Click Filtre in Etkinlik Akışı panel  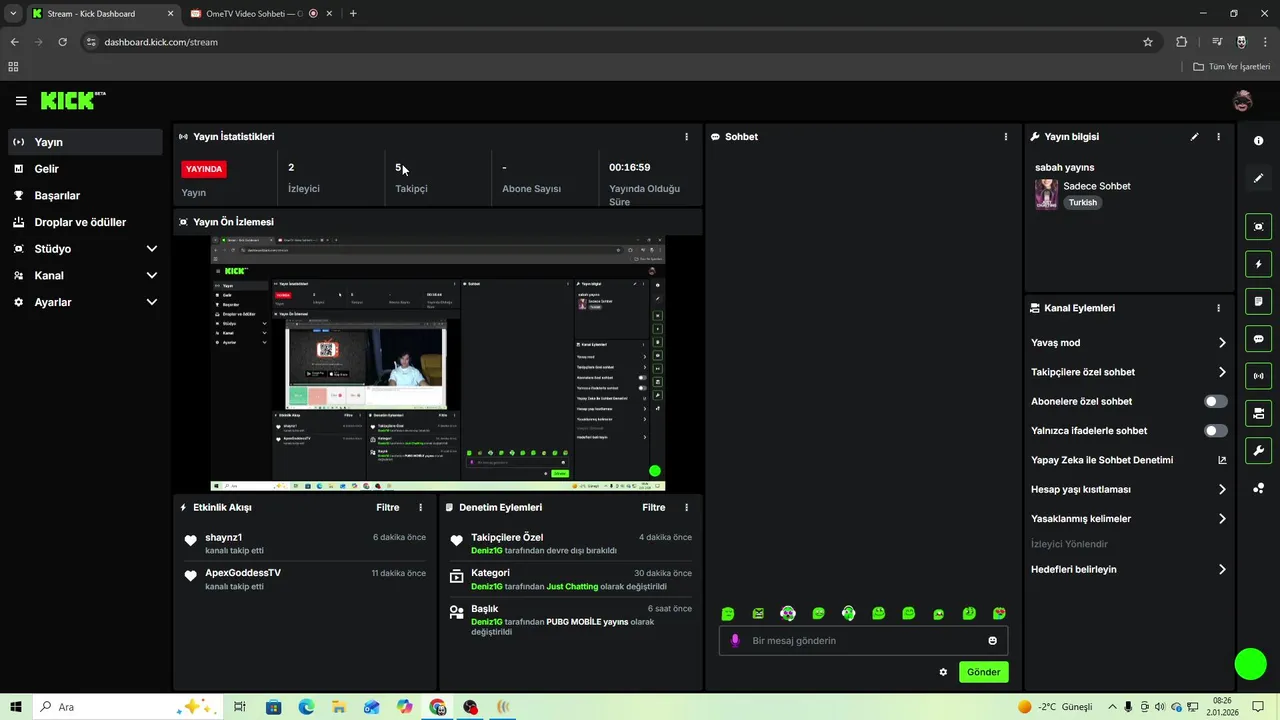click(x=387, y=508)
